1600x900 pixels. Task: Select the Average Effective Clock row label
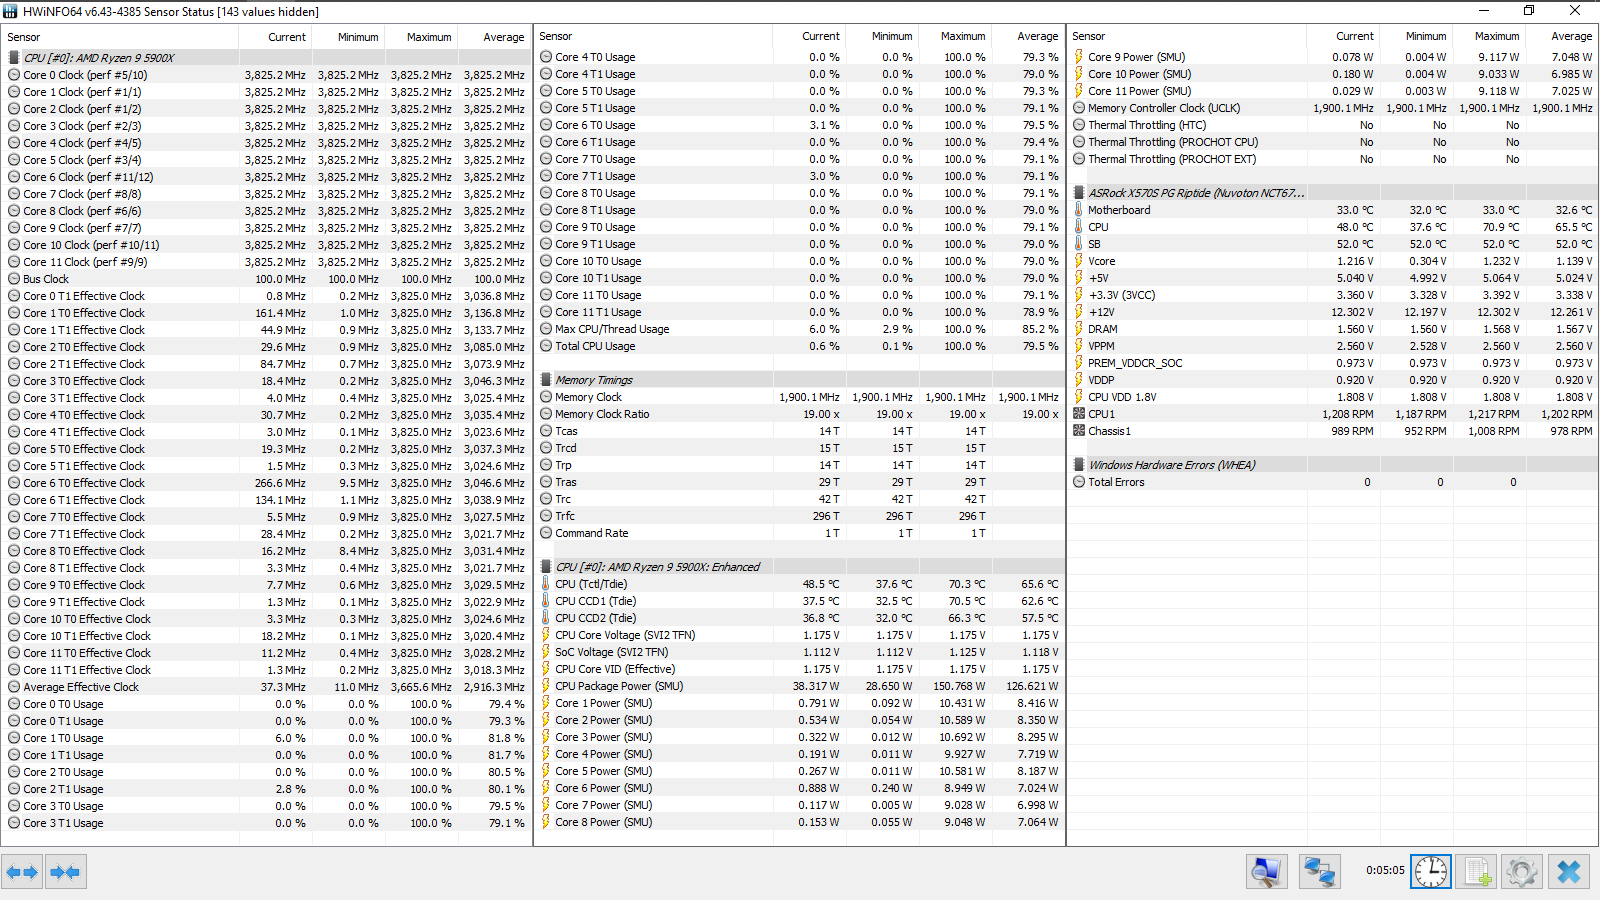(x=81, y=687)
